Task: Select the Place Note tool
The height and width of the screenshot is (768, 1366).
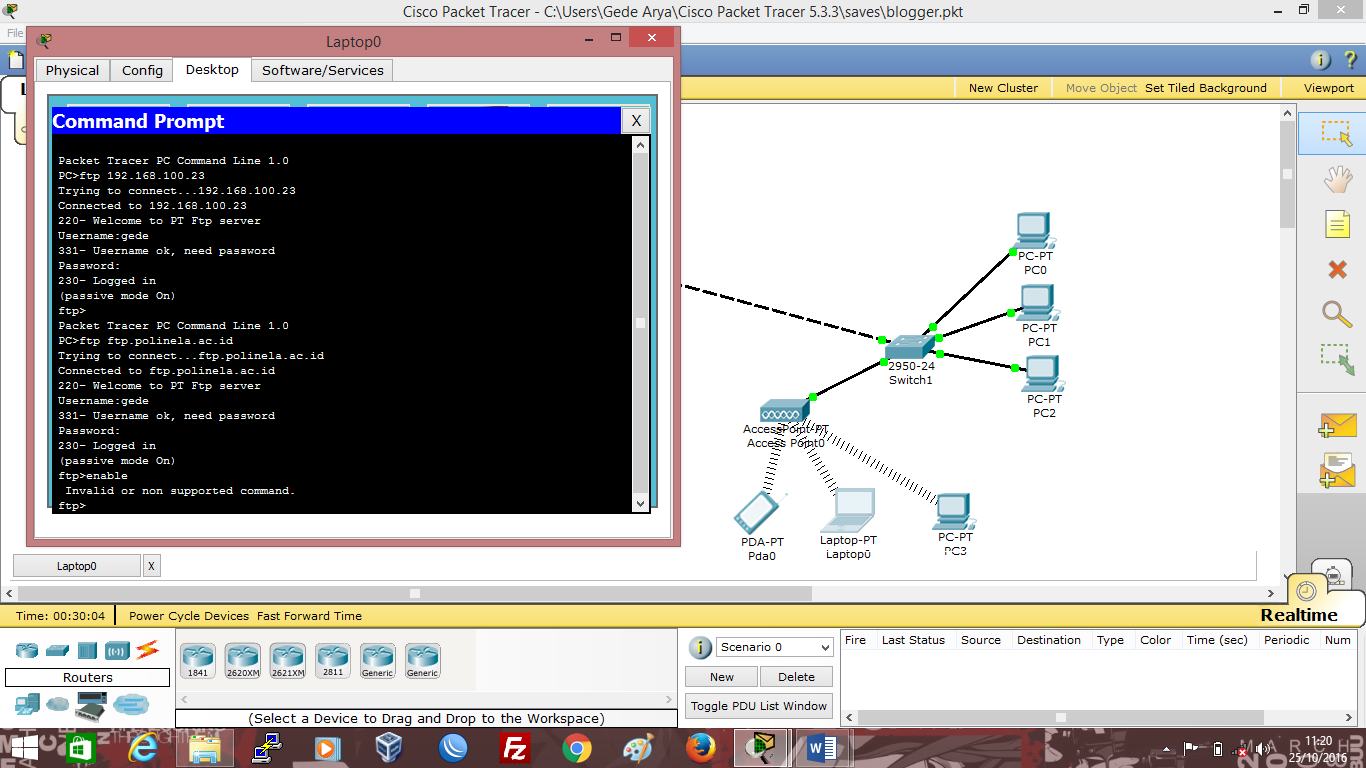Action: coord(1337,224)
